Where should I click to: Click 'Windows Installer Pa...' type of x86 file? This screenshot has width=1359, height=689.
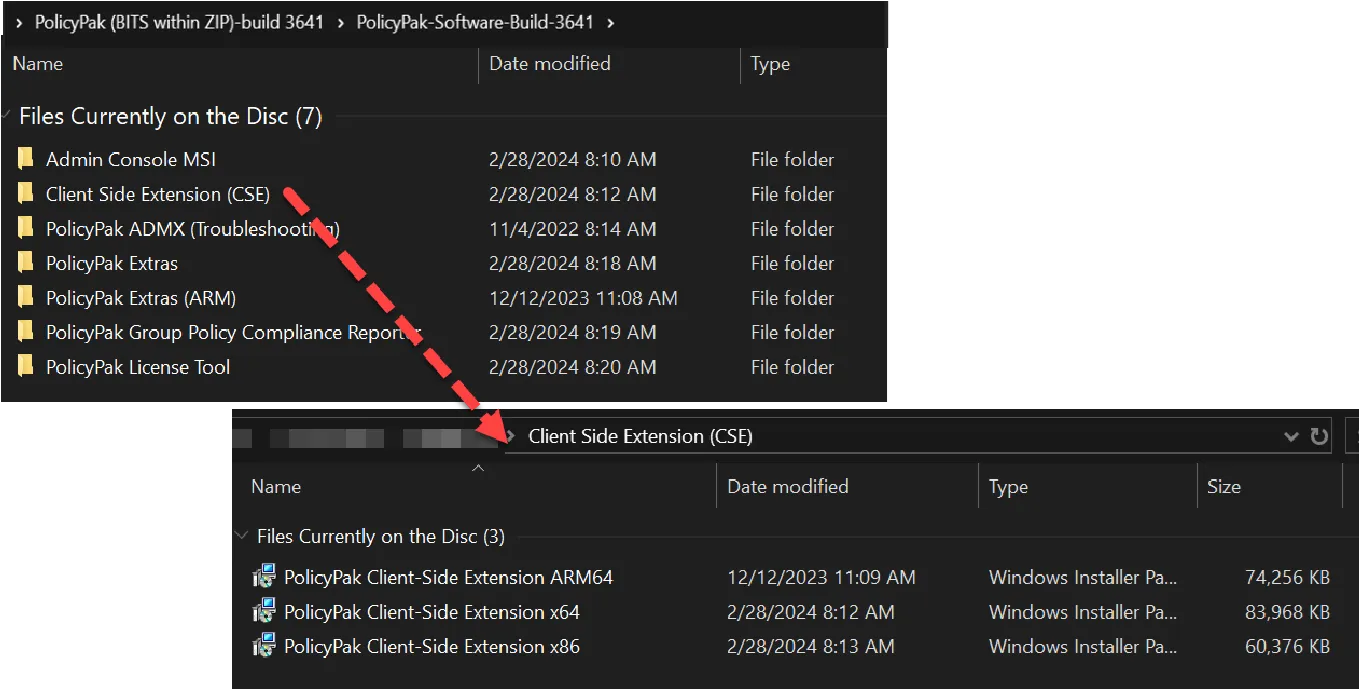pos(1083,646)
